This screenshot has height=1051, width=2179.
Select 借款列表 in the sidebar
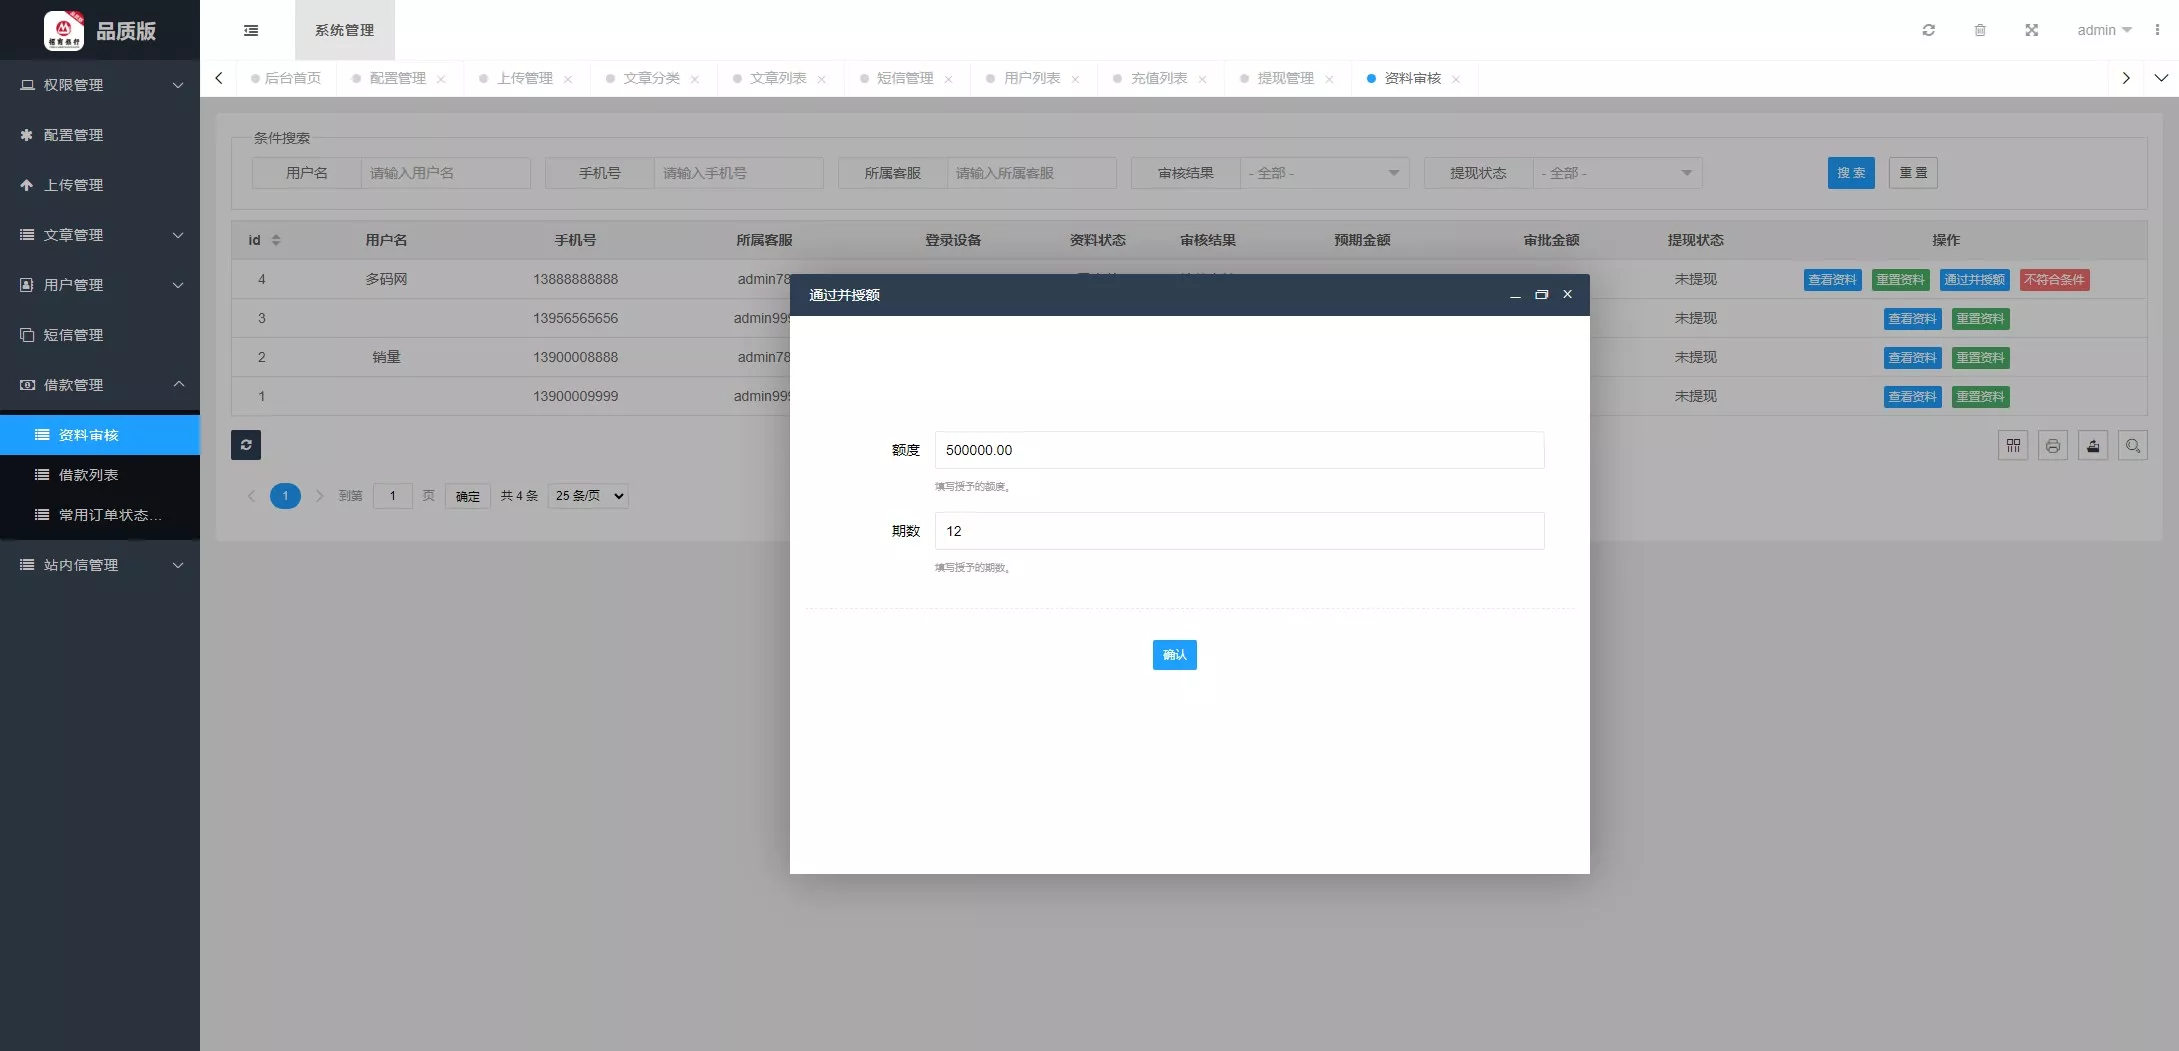pos(88,475)
